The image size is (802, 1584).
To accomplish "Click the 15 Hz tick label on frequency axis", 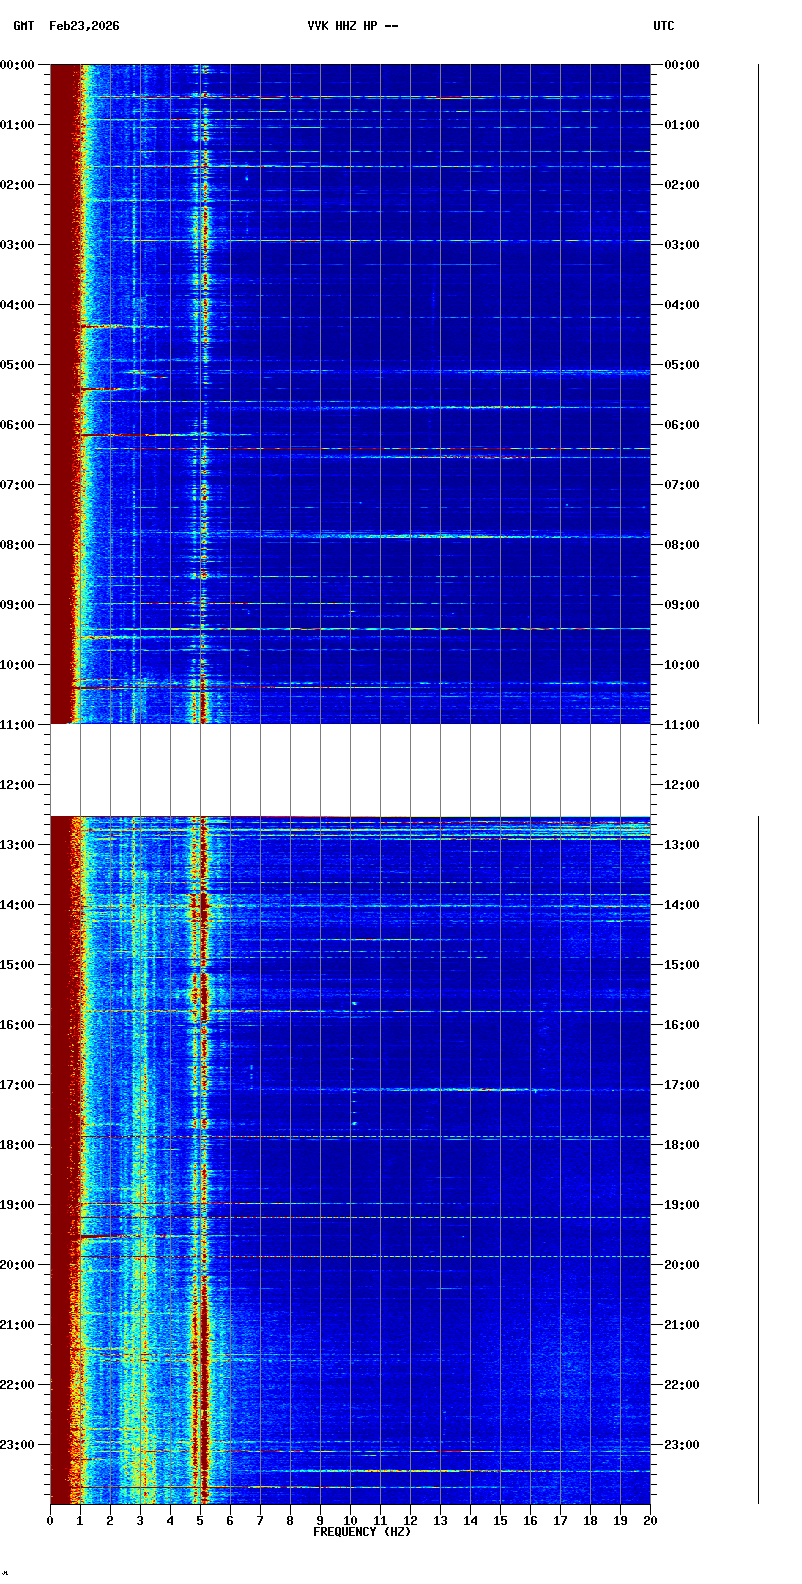I will pos(500,1521).
